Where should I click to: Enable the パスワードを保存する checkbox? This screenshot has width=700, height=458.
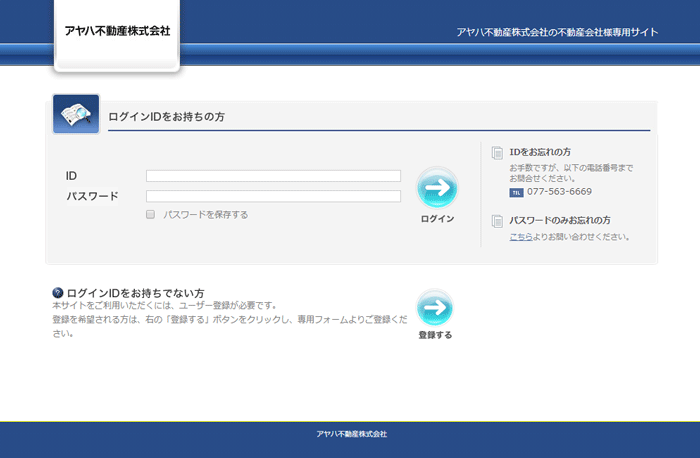150,214
